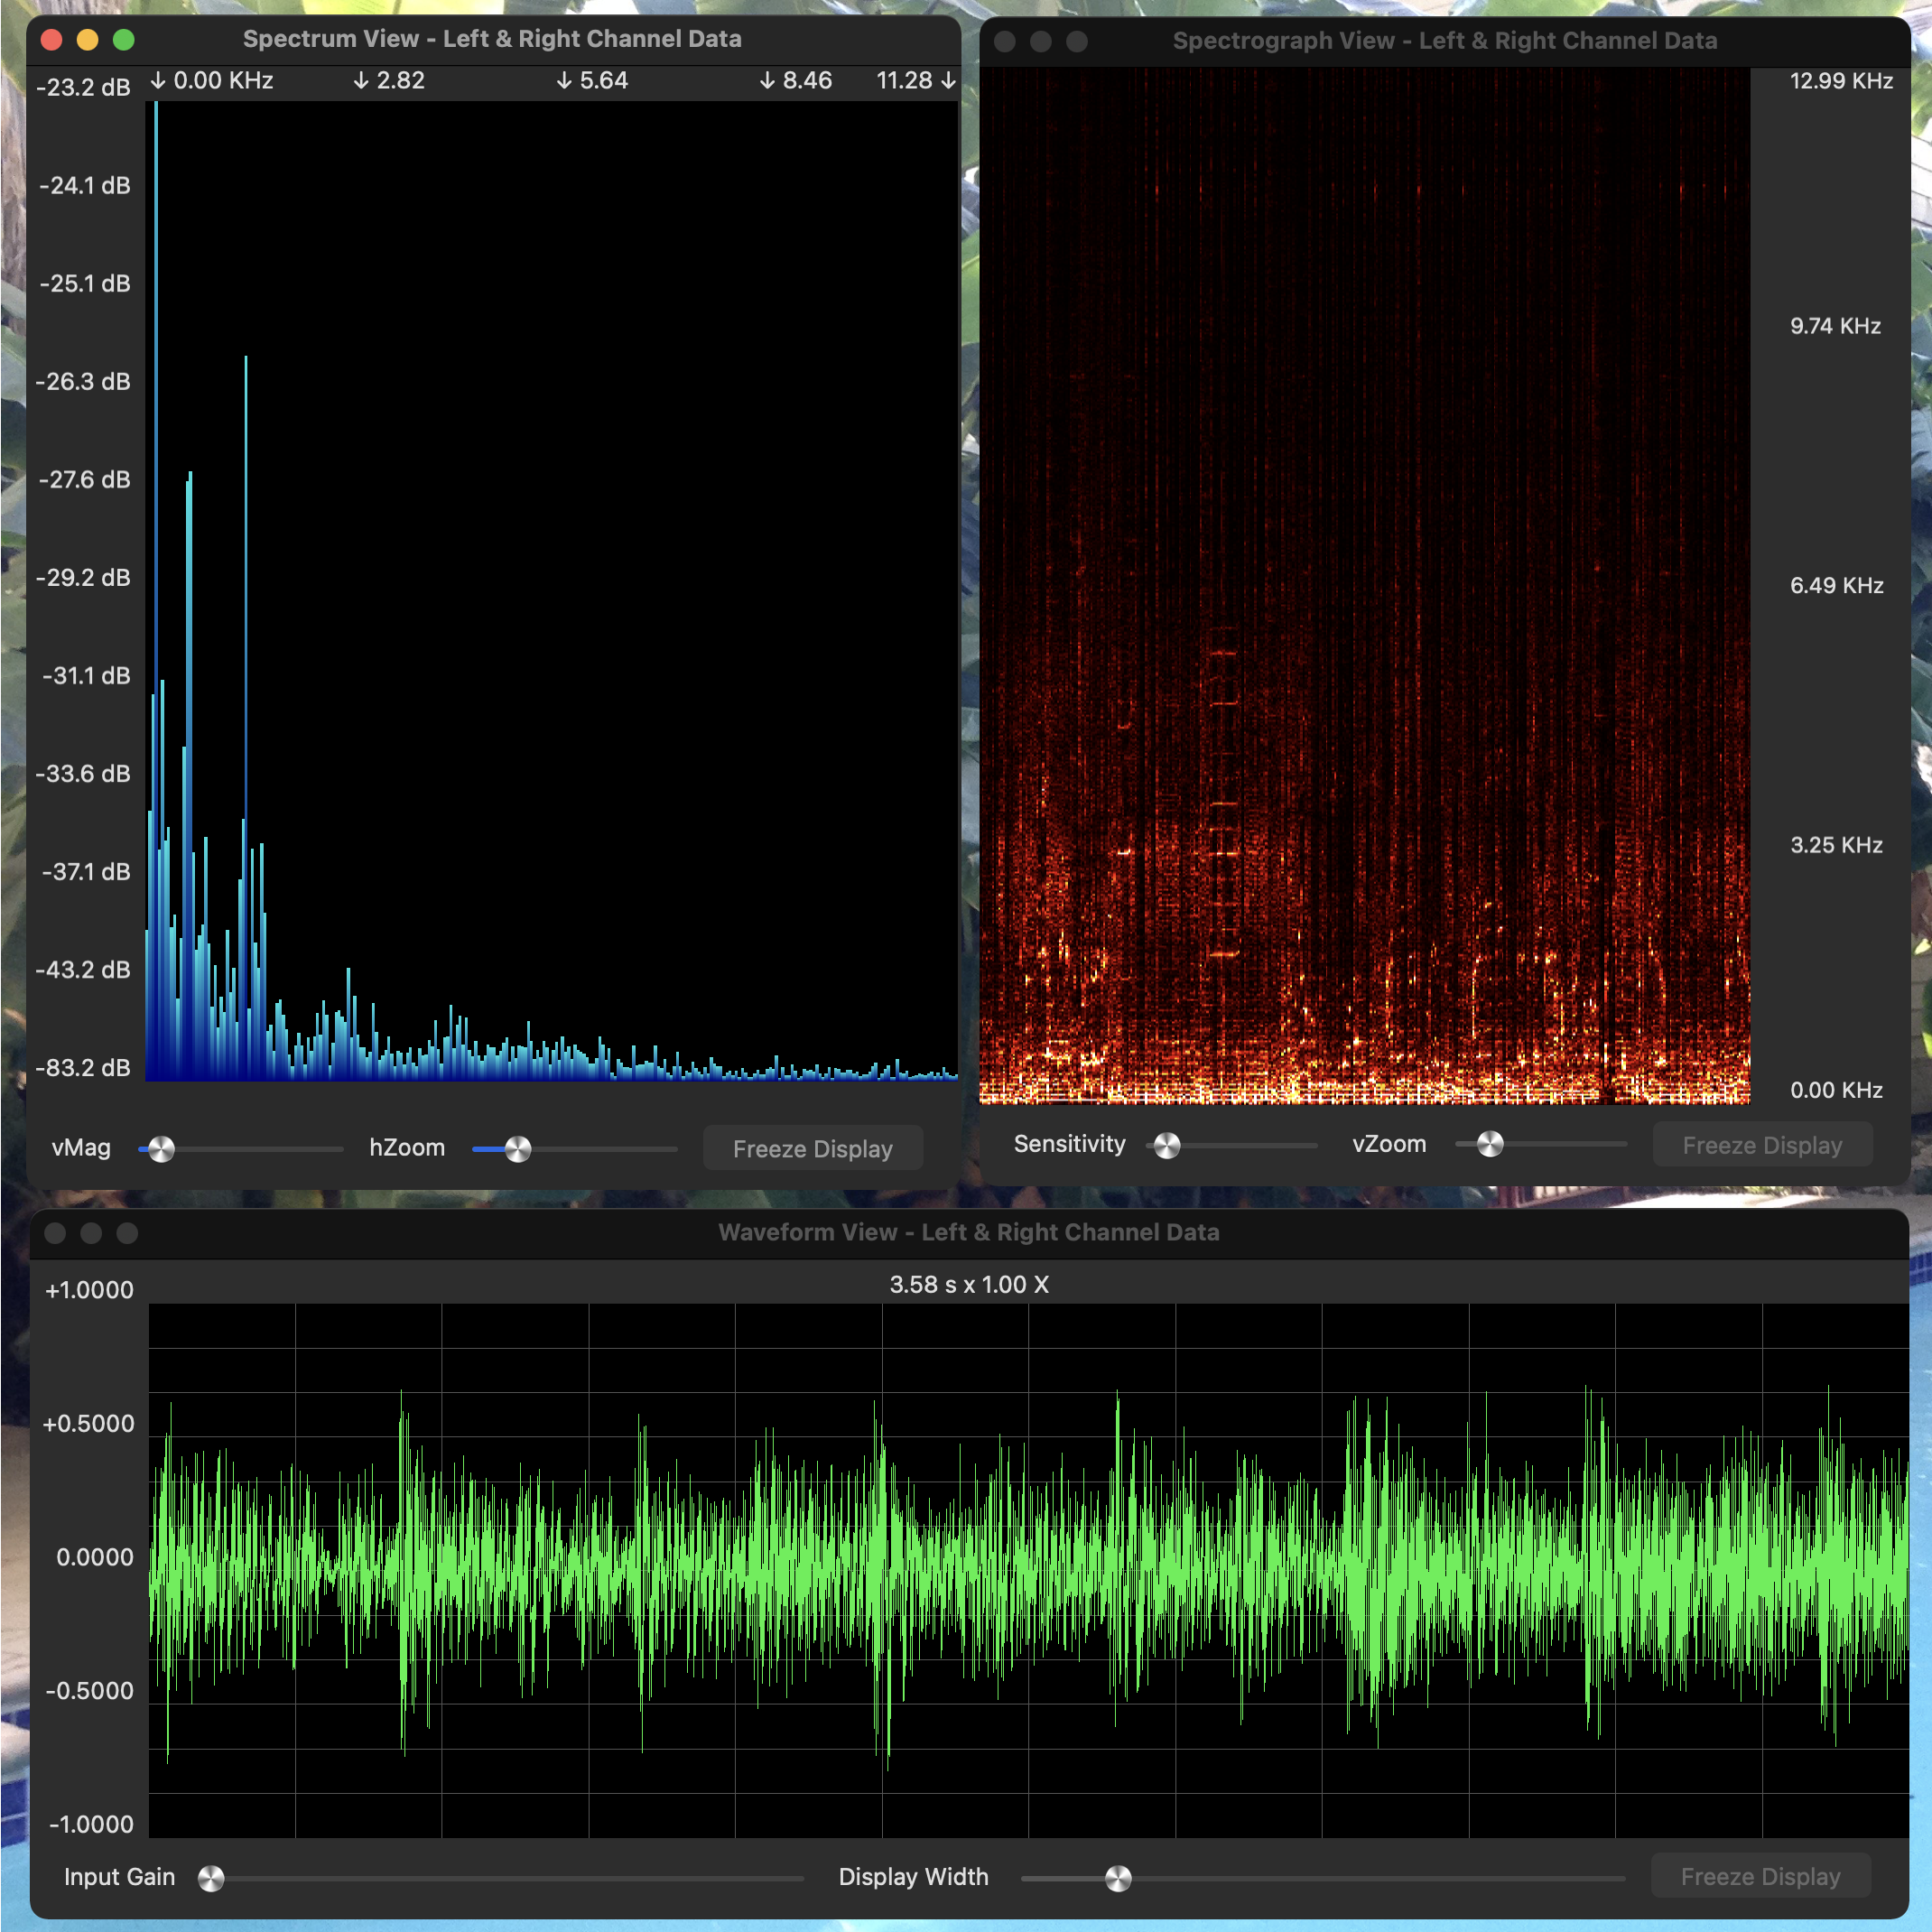This screenshot has width=1932, height=1932.
Task: Zoom the Spectrograph View window
Action: (x=1077, y=41)
